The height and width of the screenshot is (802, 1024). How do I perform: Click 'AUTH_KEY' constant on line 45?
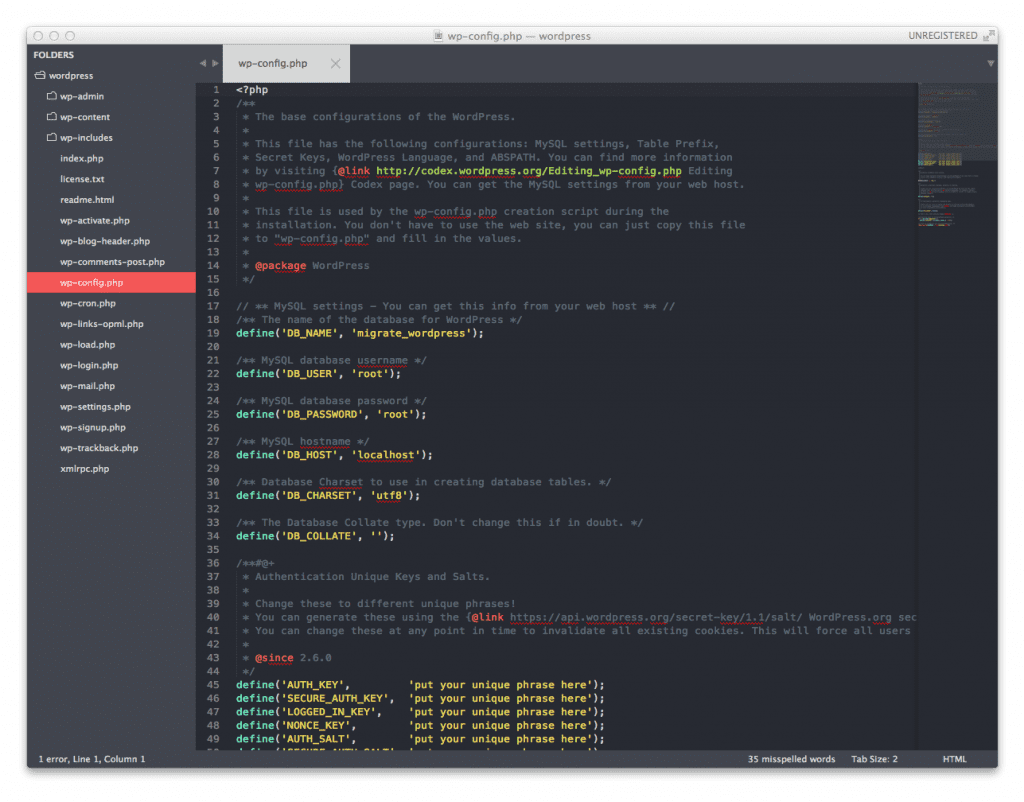pos(312,685)
